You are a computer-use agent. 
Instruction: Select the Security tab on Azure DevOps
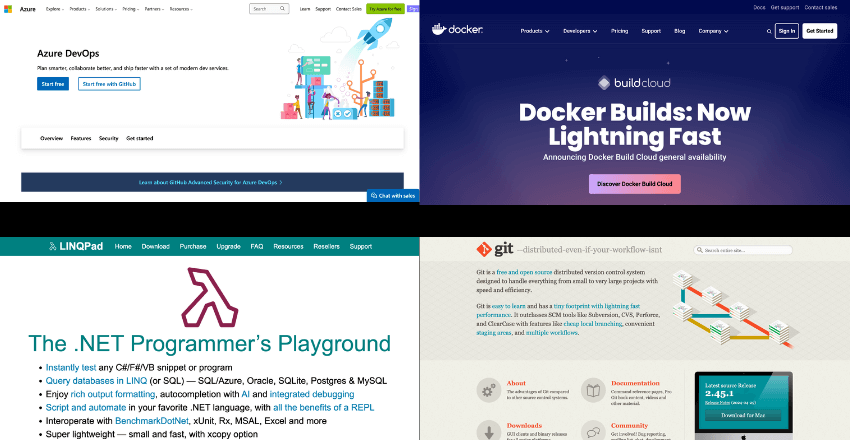point(108,139)
